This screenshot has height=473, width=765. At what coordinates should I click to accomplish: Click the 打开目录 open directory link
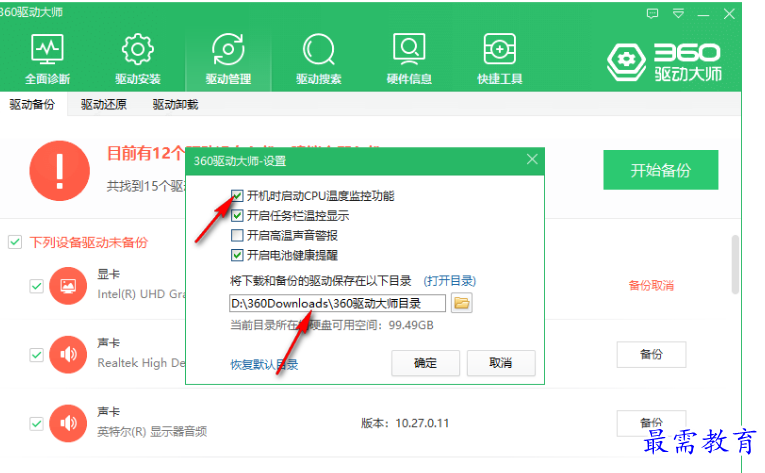449,281
